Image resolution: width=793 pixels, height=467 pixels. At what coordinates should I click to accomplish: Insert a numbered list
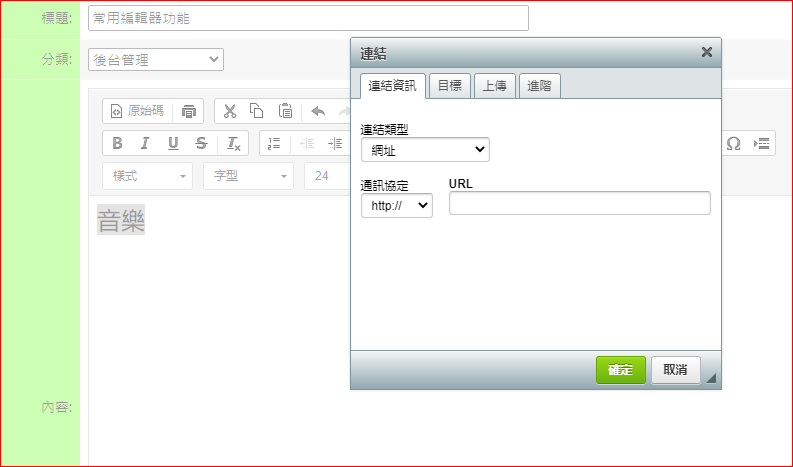click(x=275, y=143)
